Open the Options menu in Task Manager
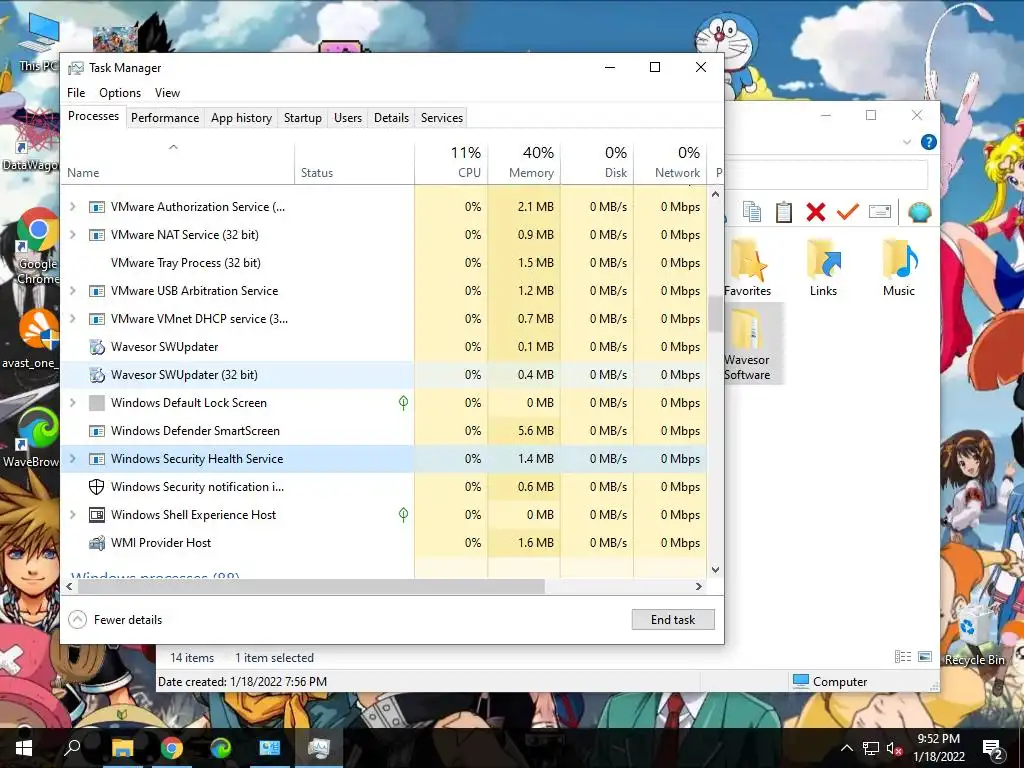 tap(120, 93)
